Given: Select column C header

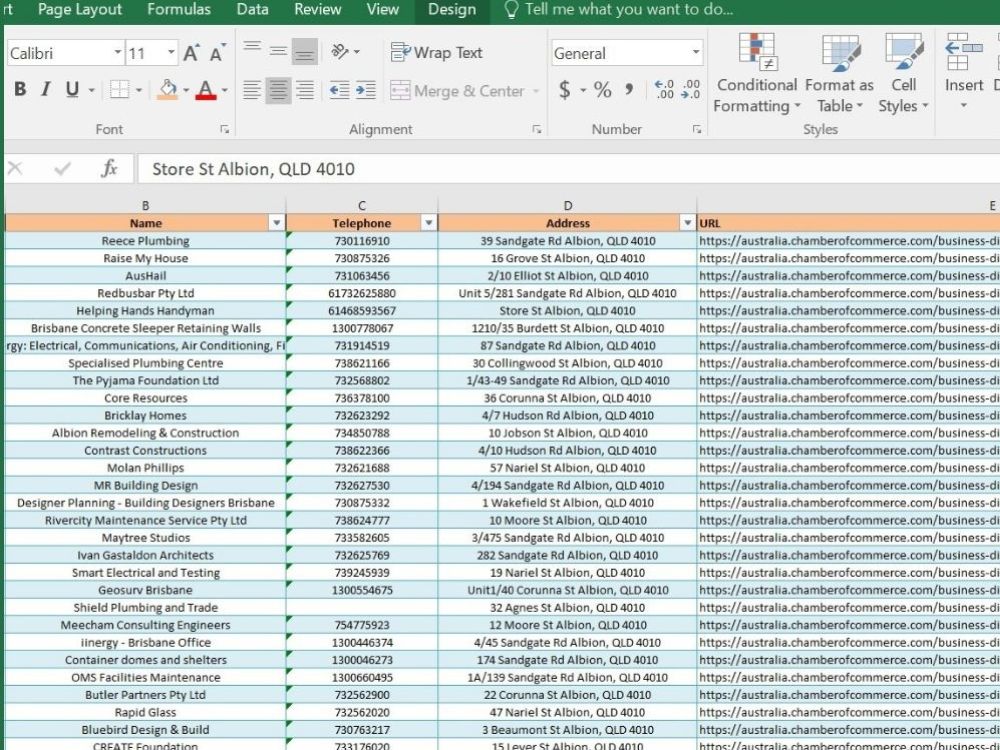Looking at the screenshot, I should click(362, 205).
